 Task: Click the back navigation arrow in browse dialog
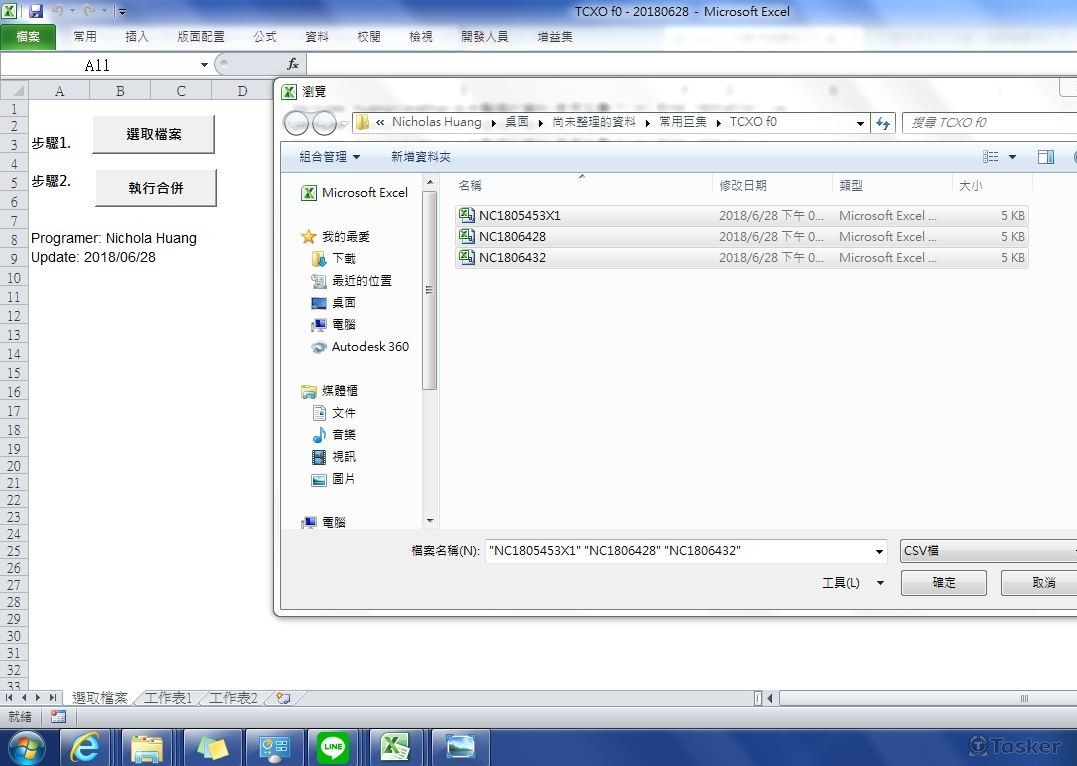point(297,123)
